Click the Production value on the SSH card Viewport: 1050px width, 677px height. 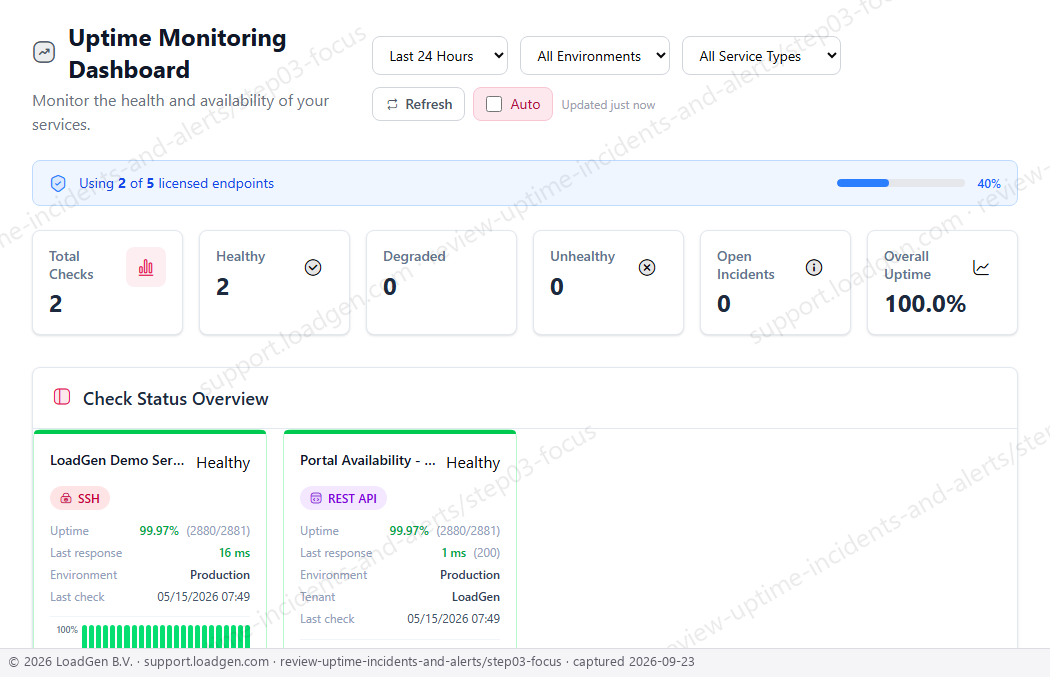tap(220, 575)
